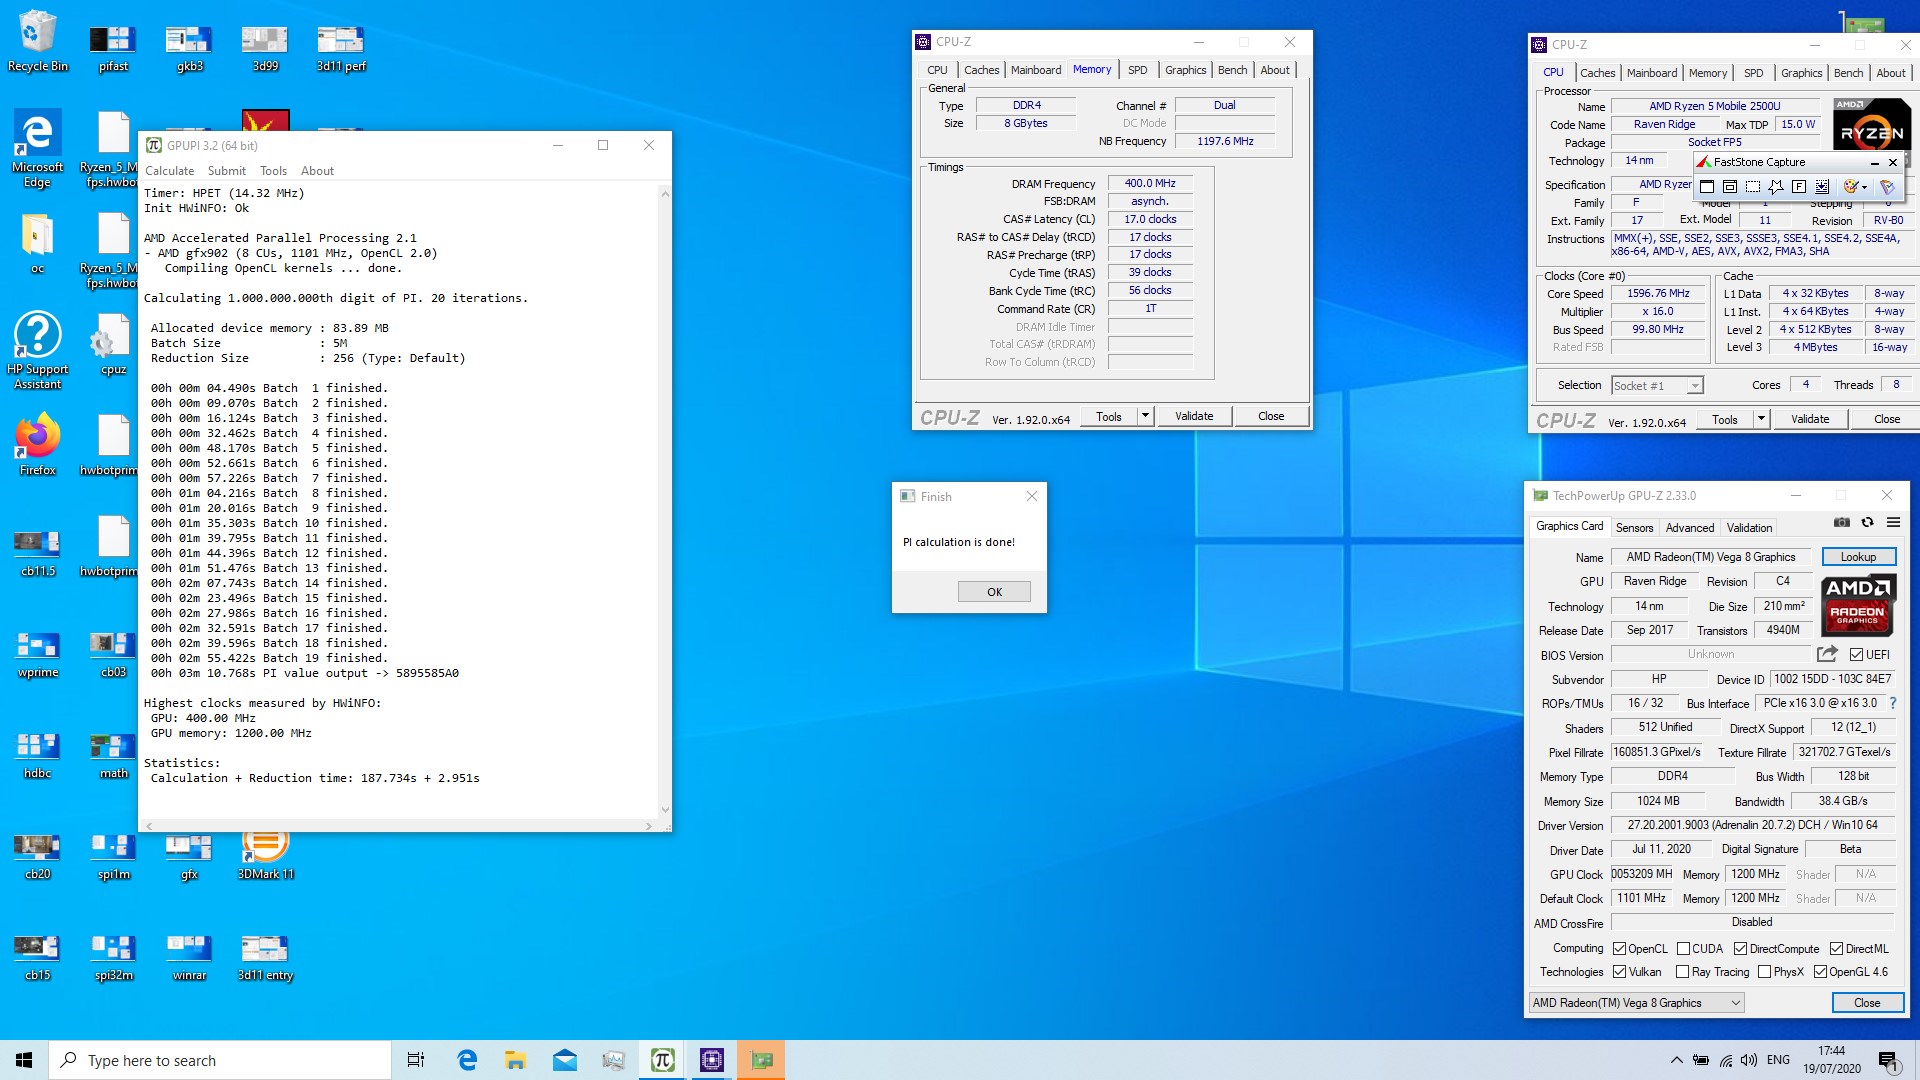The height and width of the screenshot is (1080, 1920).
Task: Click Close button in memory CPU-Z window
Action: tap(1271, 416)
